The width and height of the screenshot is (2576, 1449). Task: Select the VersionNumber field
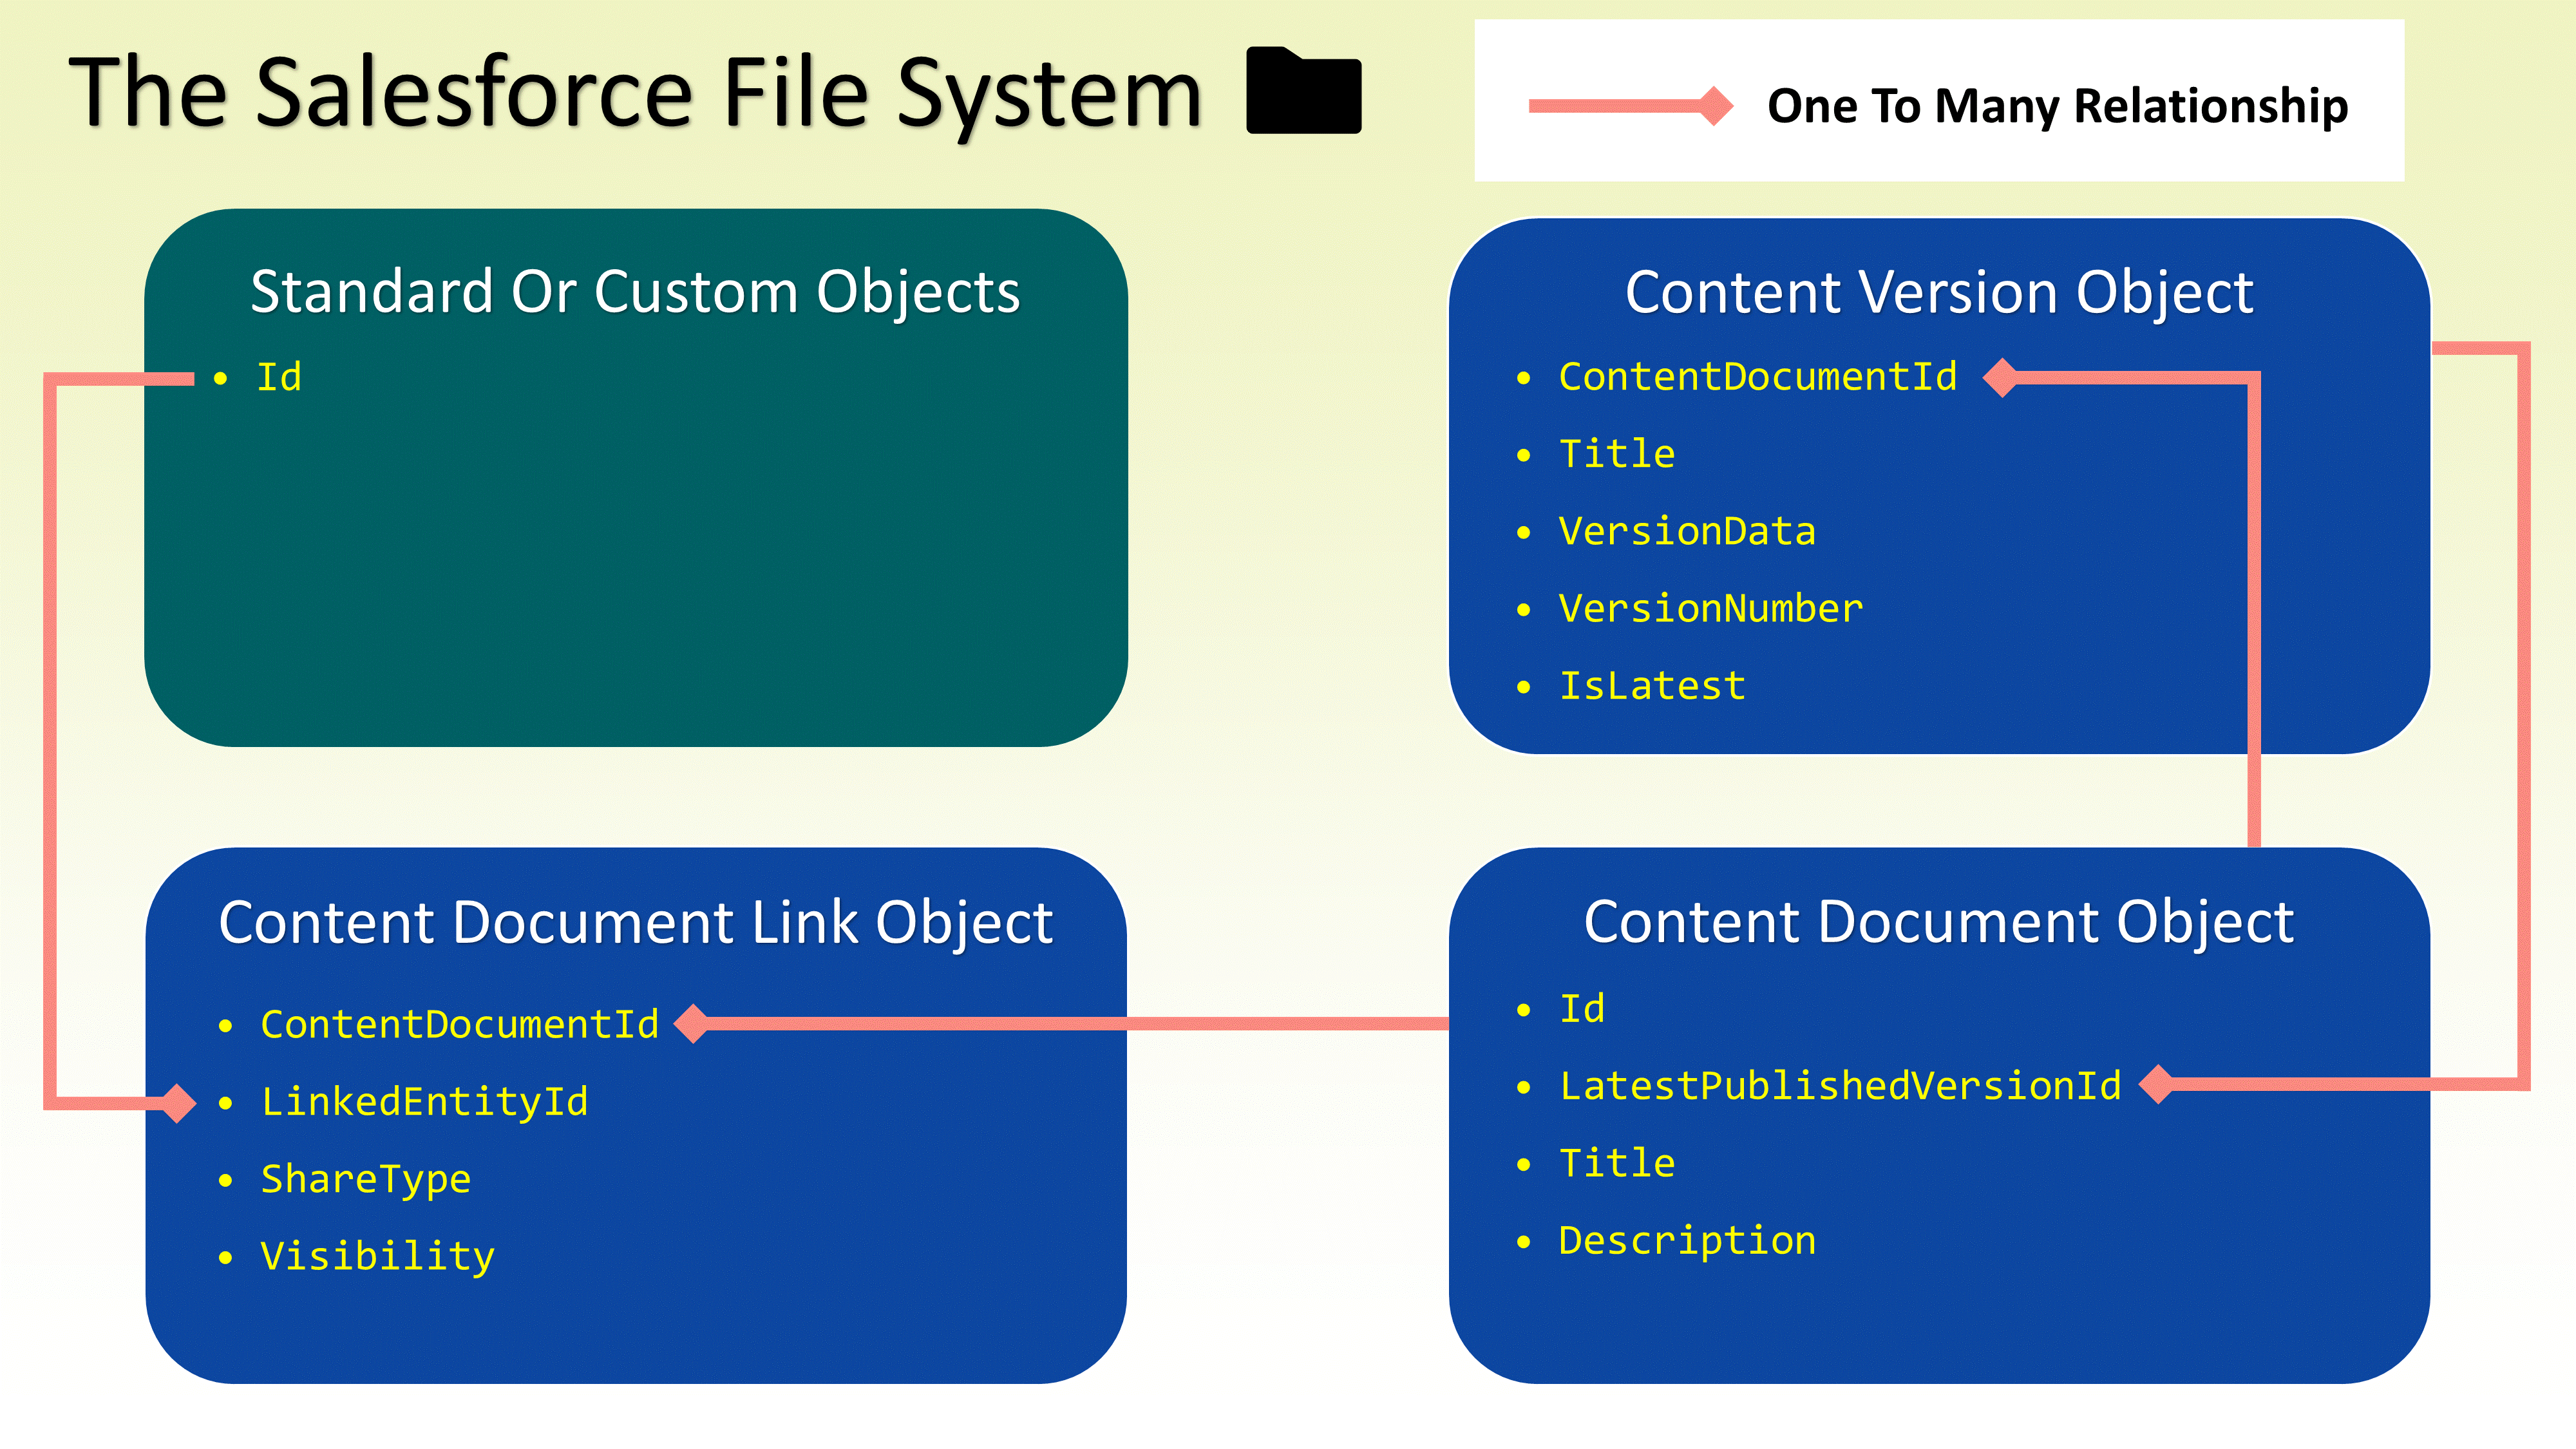click(x=1710, y=608)
